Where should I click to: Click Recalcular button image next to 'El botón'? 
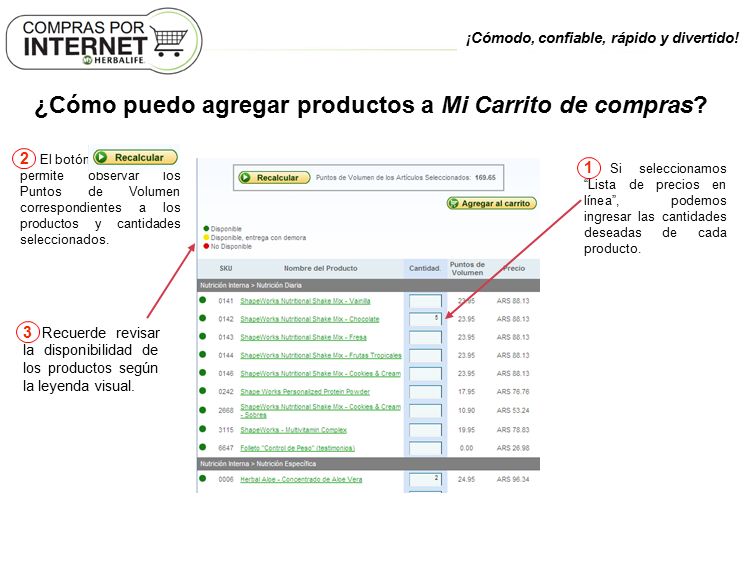pos(135,157)
